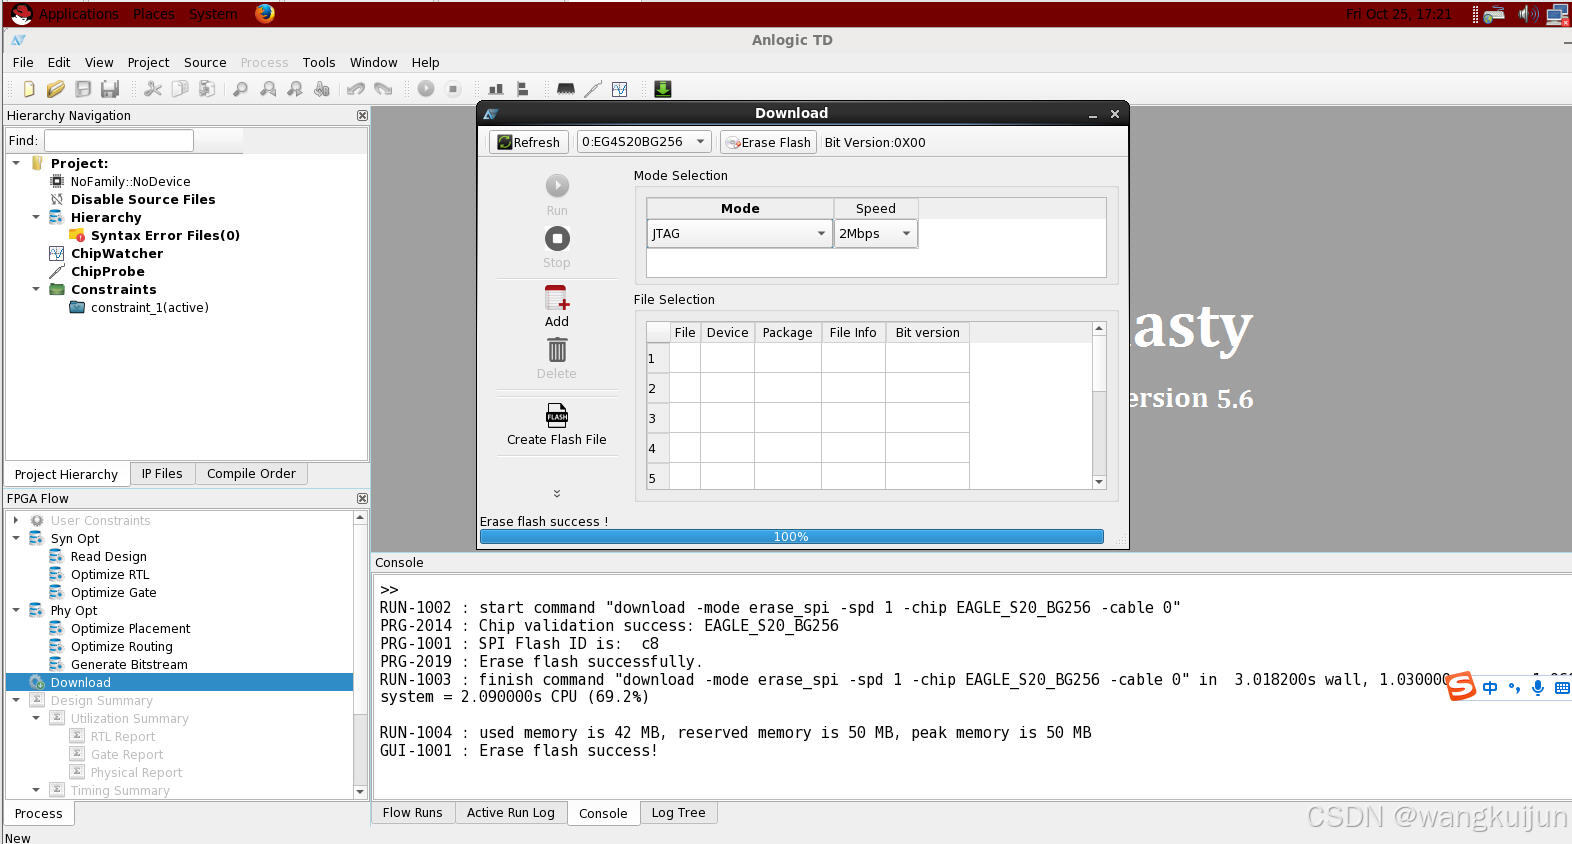Open the device EG4S20BG256 dropdown

(x=644, y=142)
